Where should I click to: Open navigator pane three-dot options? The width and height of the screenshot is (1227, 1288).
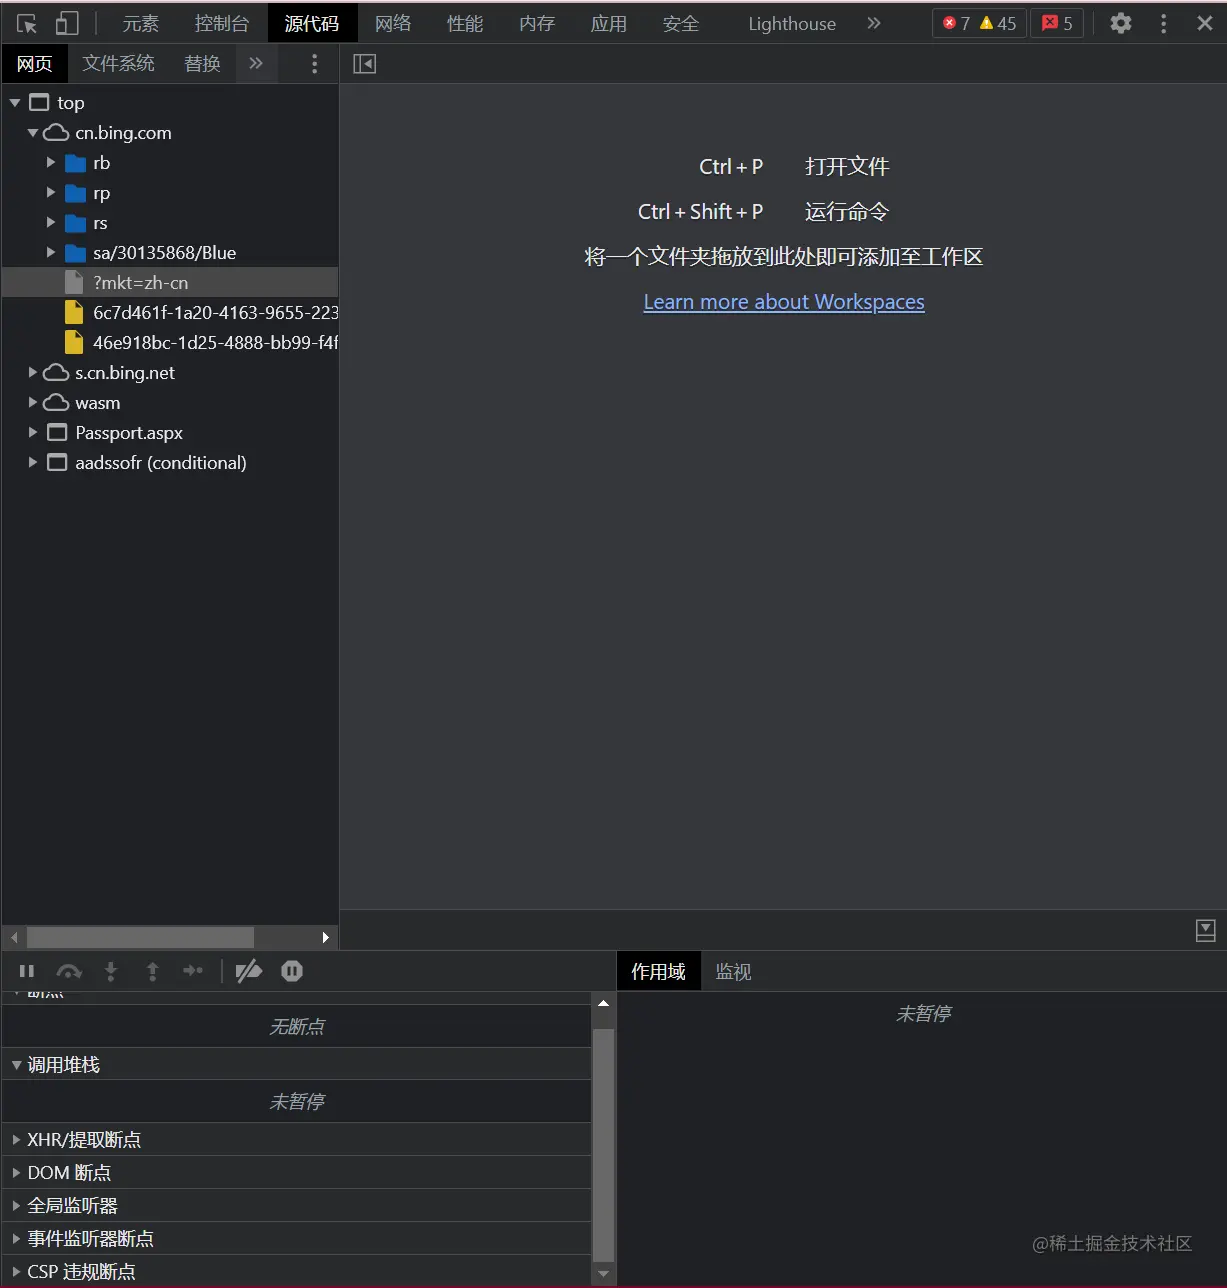tap(314, 63)
